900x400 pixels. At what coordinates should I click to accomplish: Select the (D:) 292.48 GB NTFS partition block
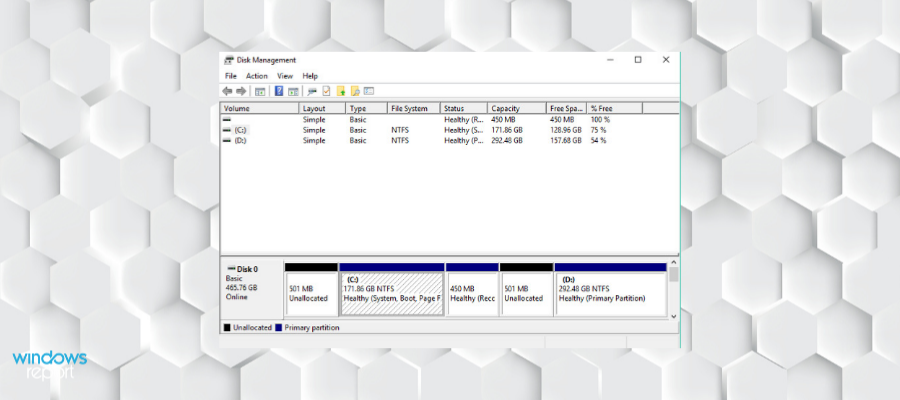point(611,290)
